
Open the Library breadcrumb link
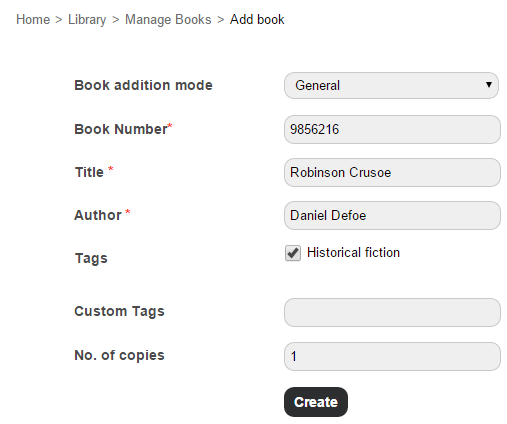[x=87, y=19]
